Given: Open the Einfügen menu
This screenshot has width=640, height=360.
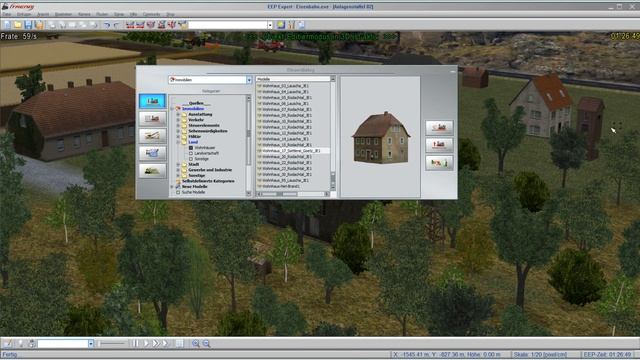Looking at the screenshot, I should tap(24, 14).
